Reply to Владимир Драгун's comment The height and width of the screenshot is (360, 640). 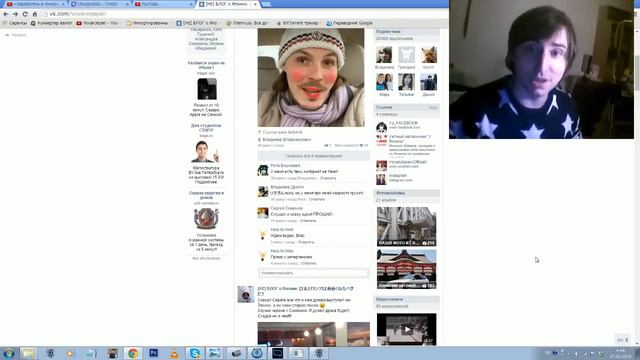click(317, 200)
